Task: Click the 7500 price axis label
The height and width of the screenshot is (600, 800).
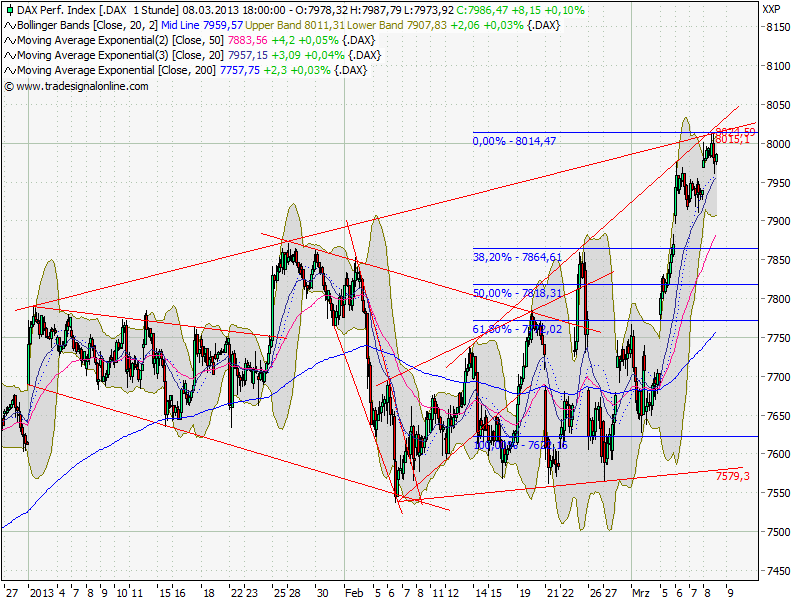Action: (778, 532)
